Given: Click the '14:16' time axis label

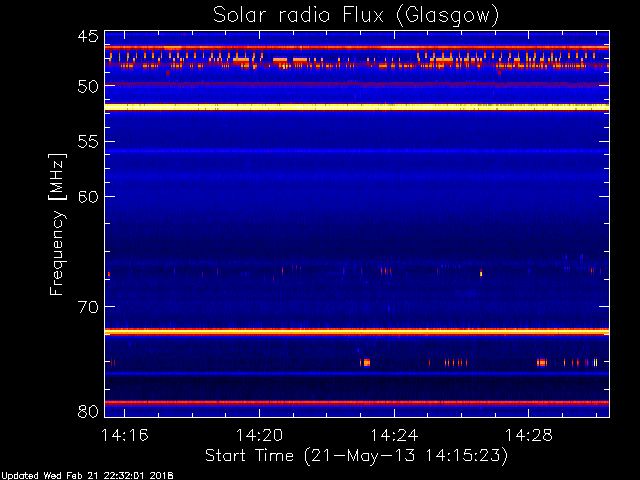Looking at the screenshot, I should point(125,435).
